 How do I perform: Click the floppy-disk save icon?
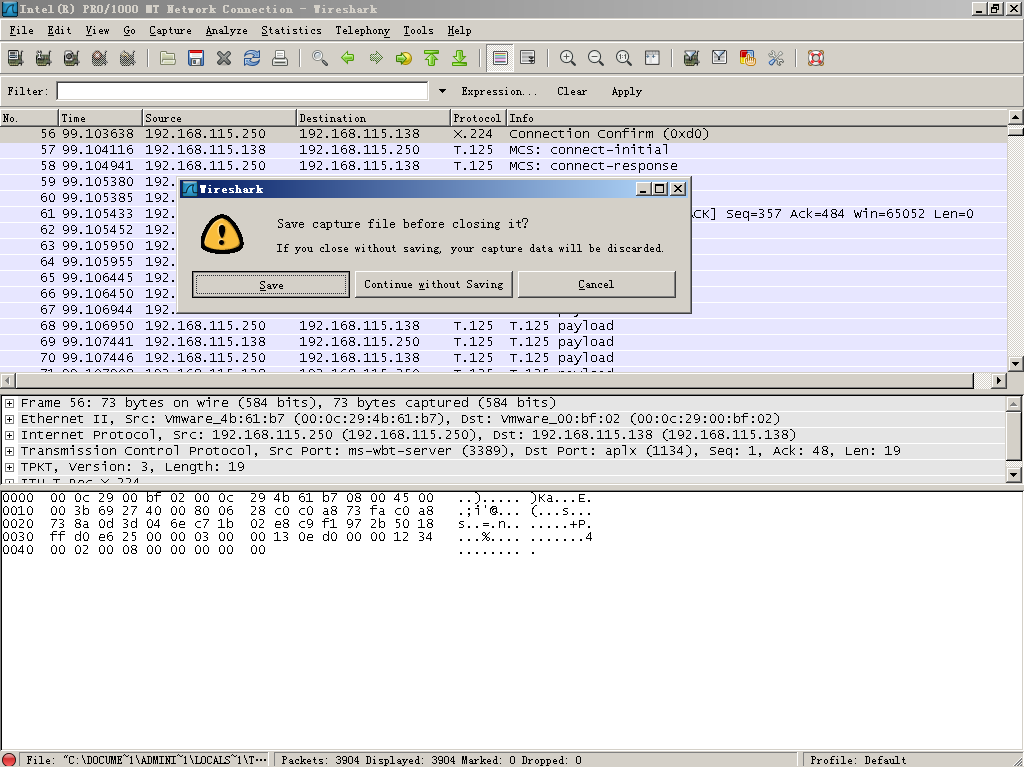click(196, 58)
